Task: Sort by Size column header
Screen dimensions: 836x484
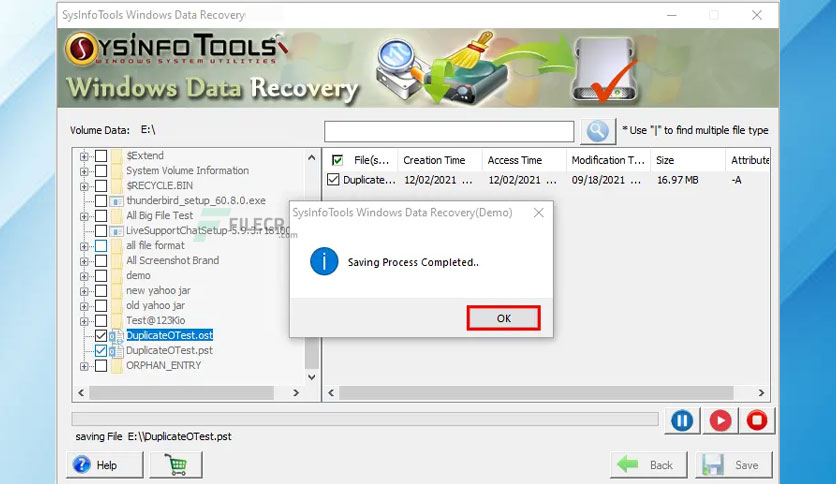Action: 688,160
